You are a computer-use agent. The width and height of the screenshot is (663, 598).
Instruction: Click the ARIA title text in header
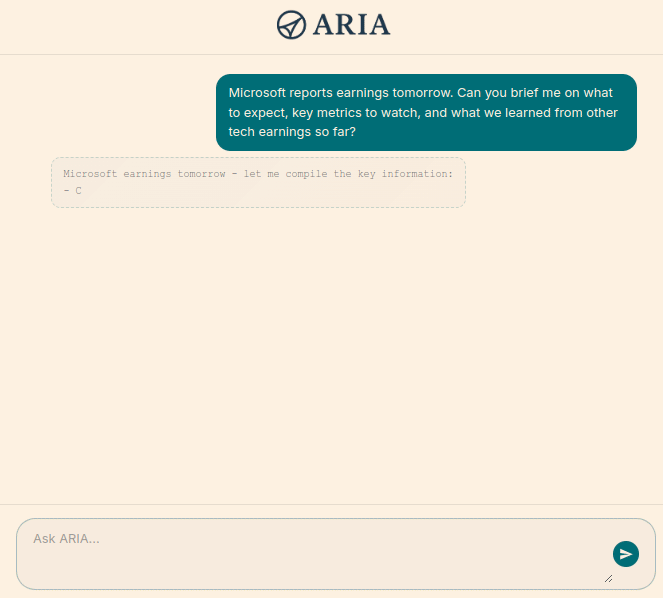351,25
